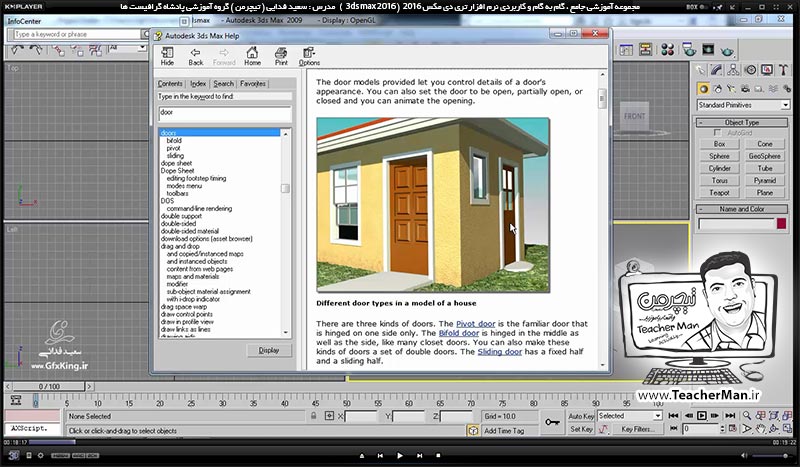Click the Hide button in Help toolbar
This screenshot has height=467, width=800.
click(167, 56)
